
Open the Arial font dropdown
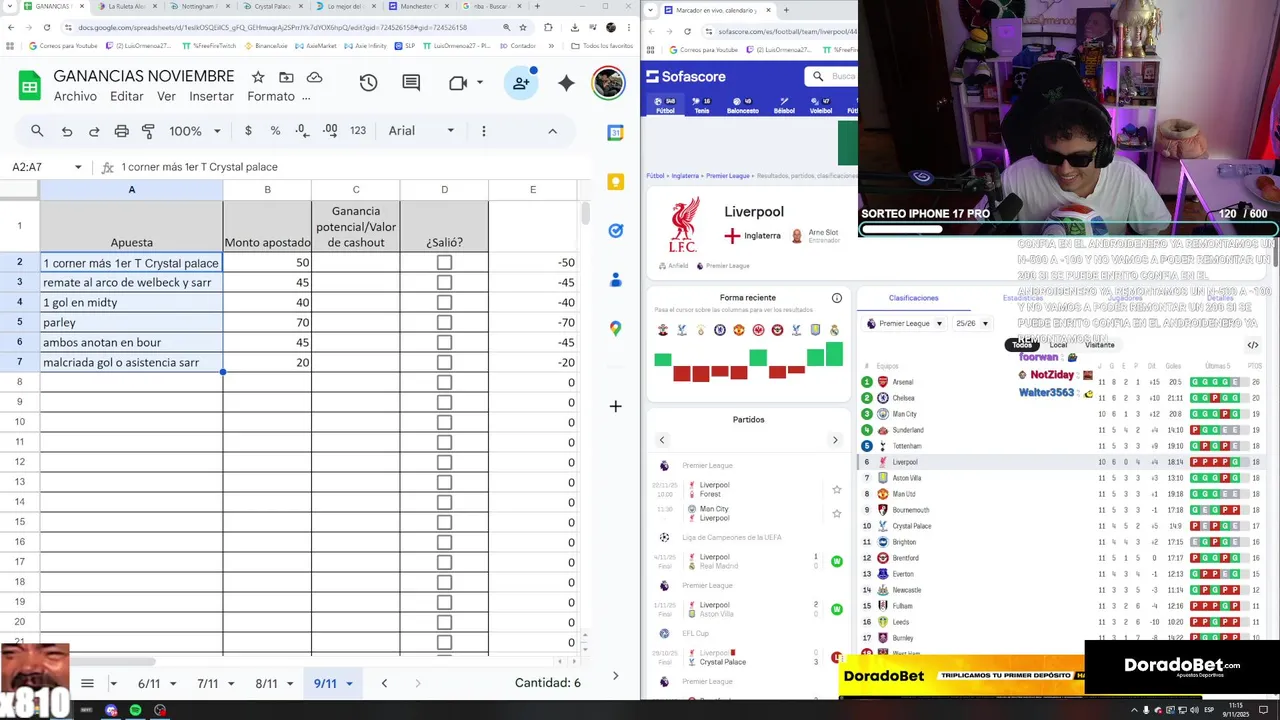tap(422, 131)
